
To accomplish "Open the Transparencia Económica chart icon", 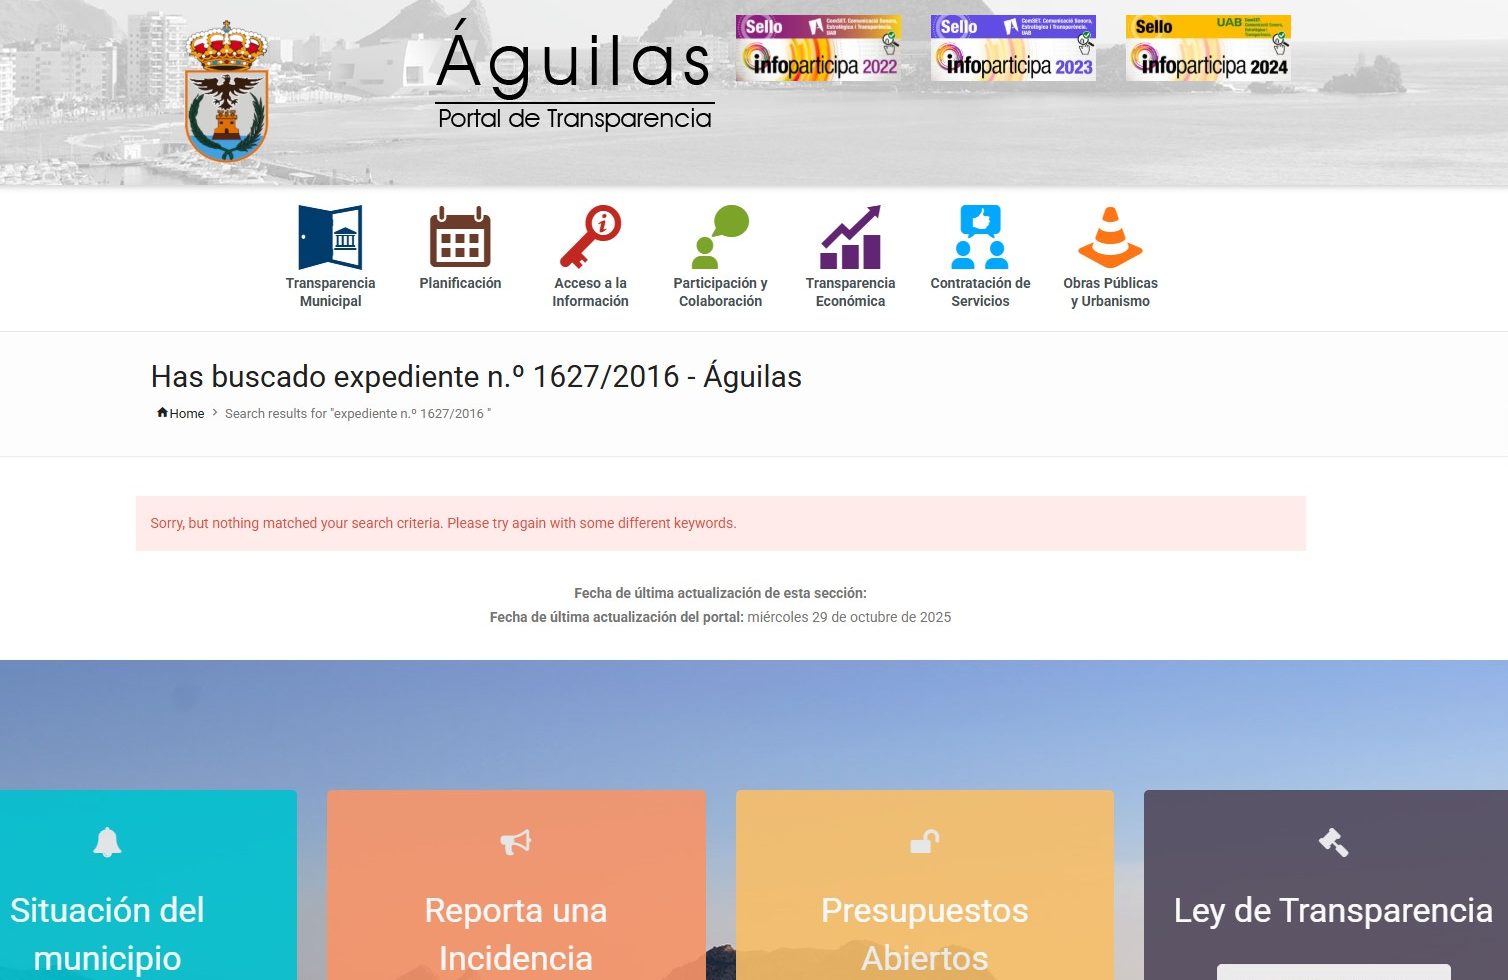I will [850, 237].
